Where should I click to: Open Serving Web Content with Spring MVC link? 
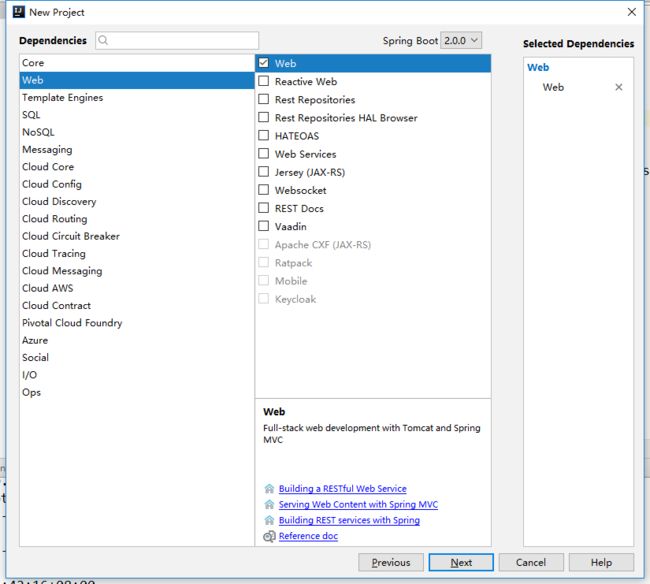point(358,504)
